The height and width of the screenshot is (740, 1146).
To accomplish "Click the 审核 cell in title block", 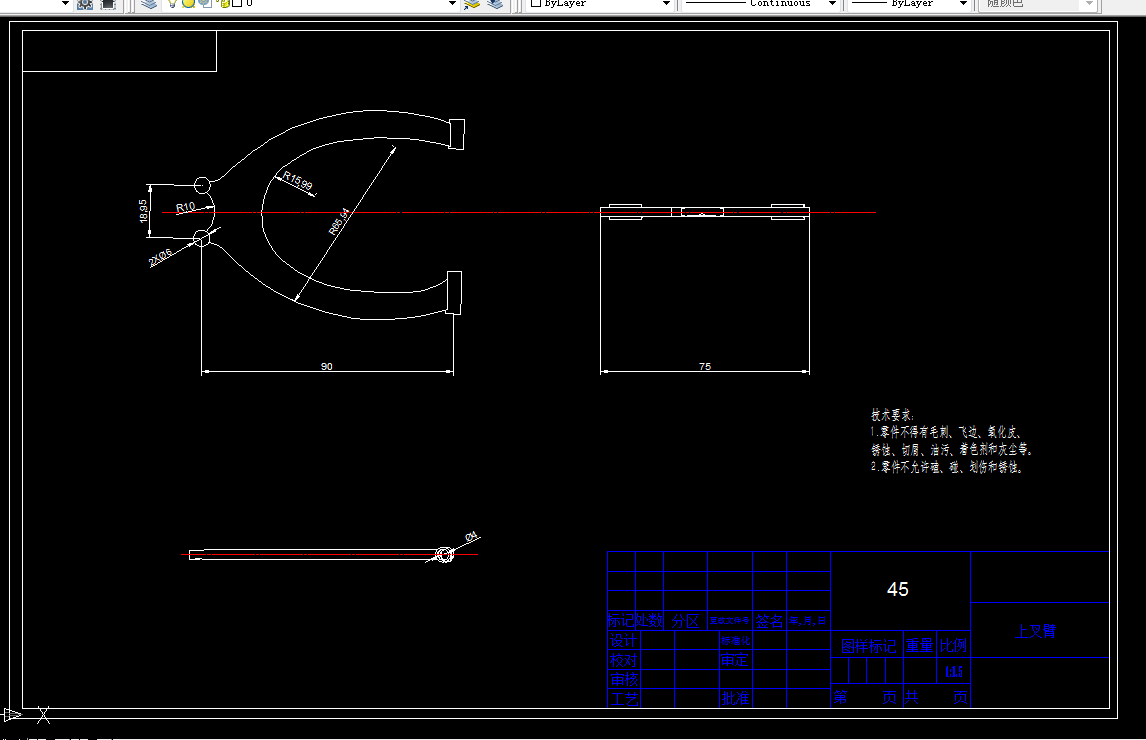I will click(x=623, y=679).
